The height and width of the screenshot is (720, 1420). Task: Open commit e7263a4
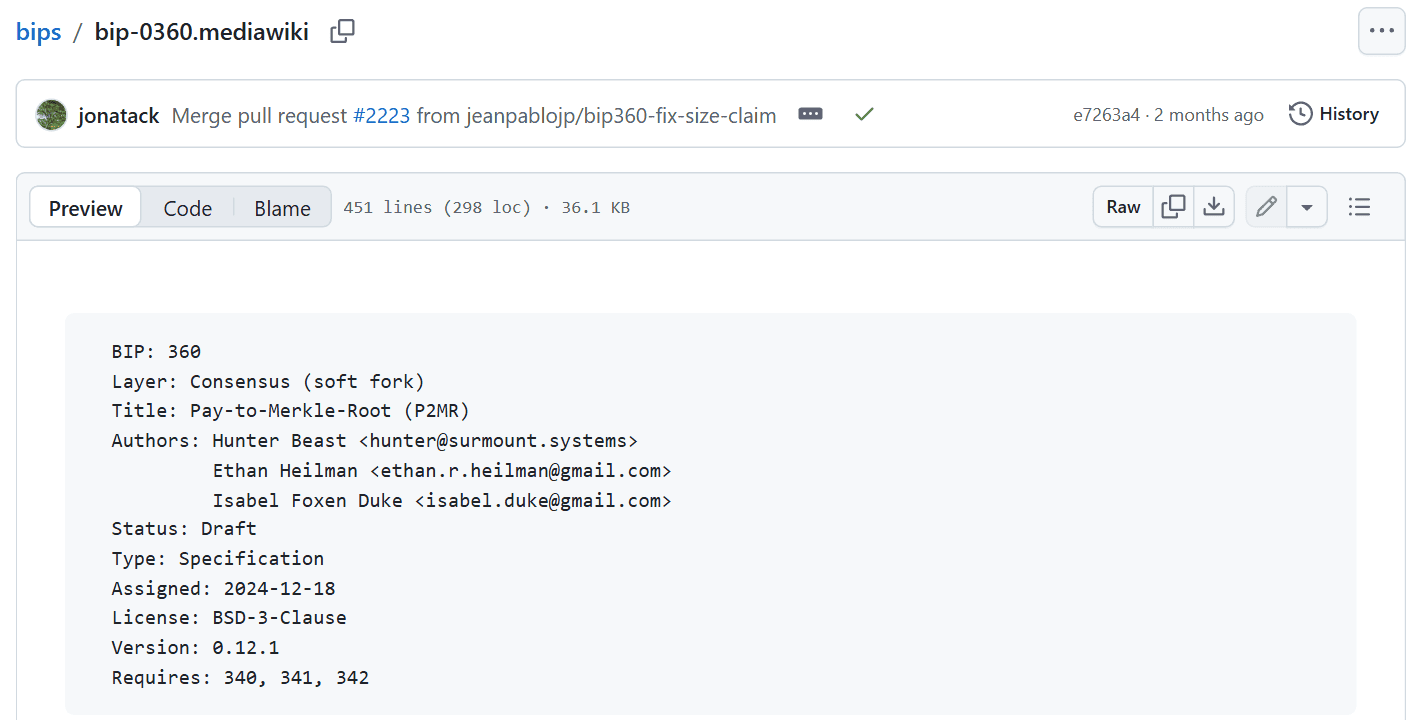point(1106,115)
